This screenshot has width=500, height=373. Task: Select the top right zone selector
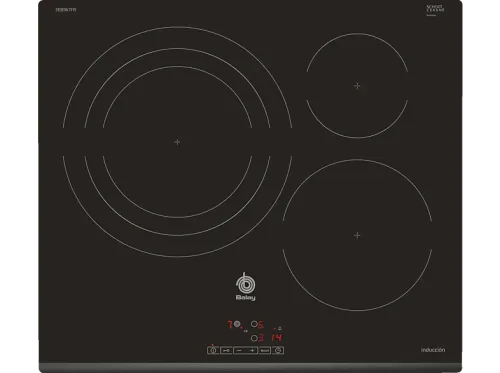pyautogui.click(x=254, y=324)
